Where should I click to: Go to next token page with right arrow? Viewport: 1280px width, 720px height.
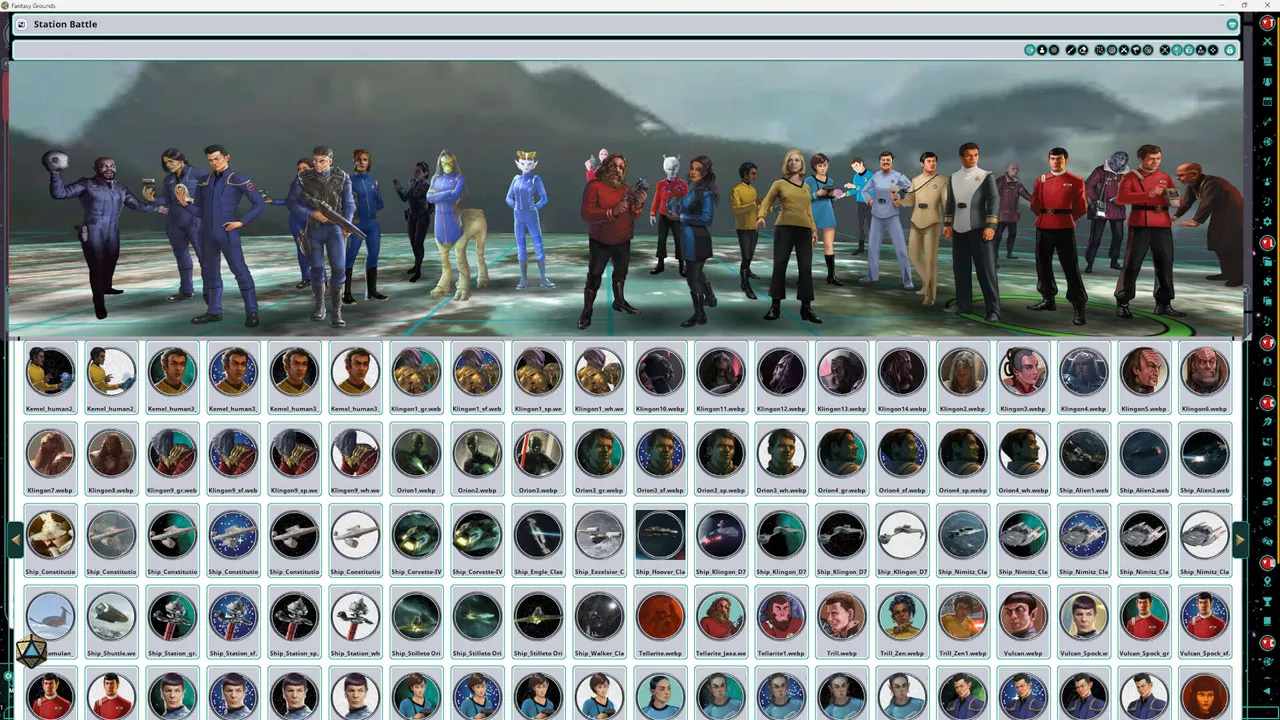point(1240,540)
